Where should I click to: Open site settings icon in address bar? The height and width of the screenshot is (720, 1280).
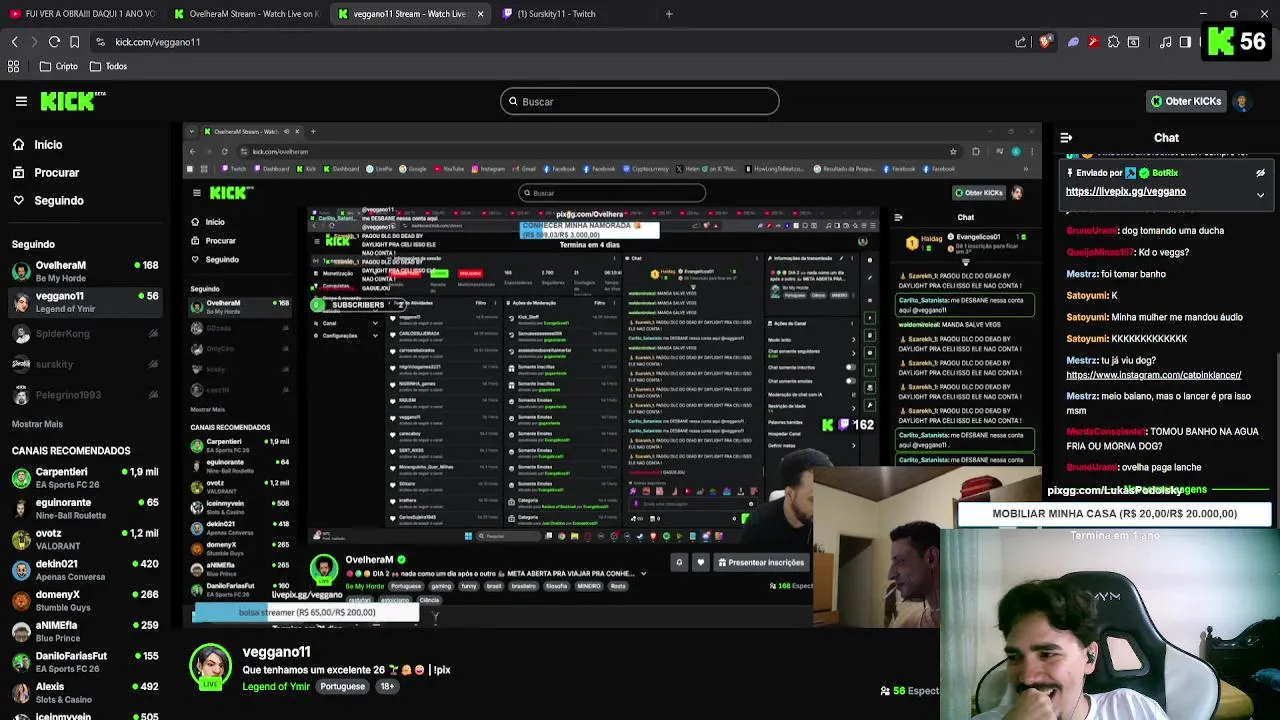point(100,42)
